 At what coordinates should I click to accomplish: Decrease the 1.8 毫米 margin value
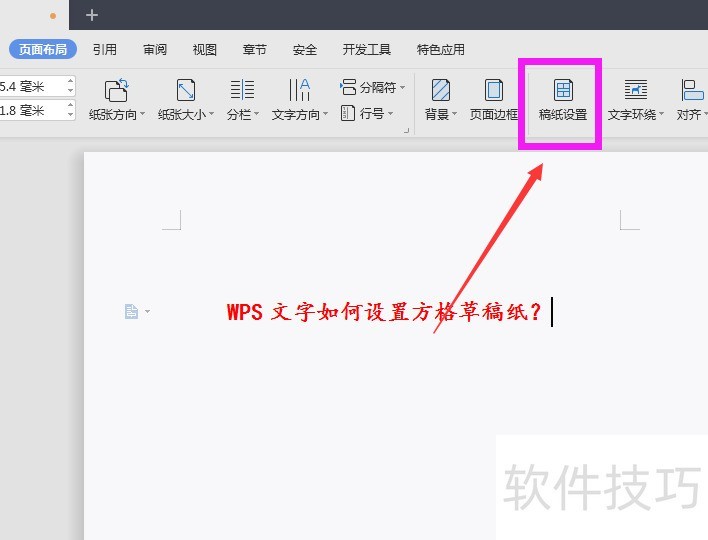point(70,115)
